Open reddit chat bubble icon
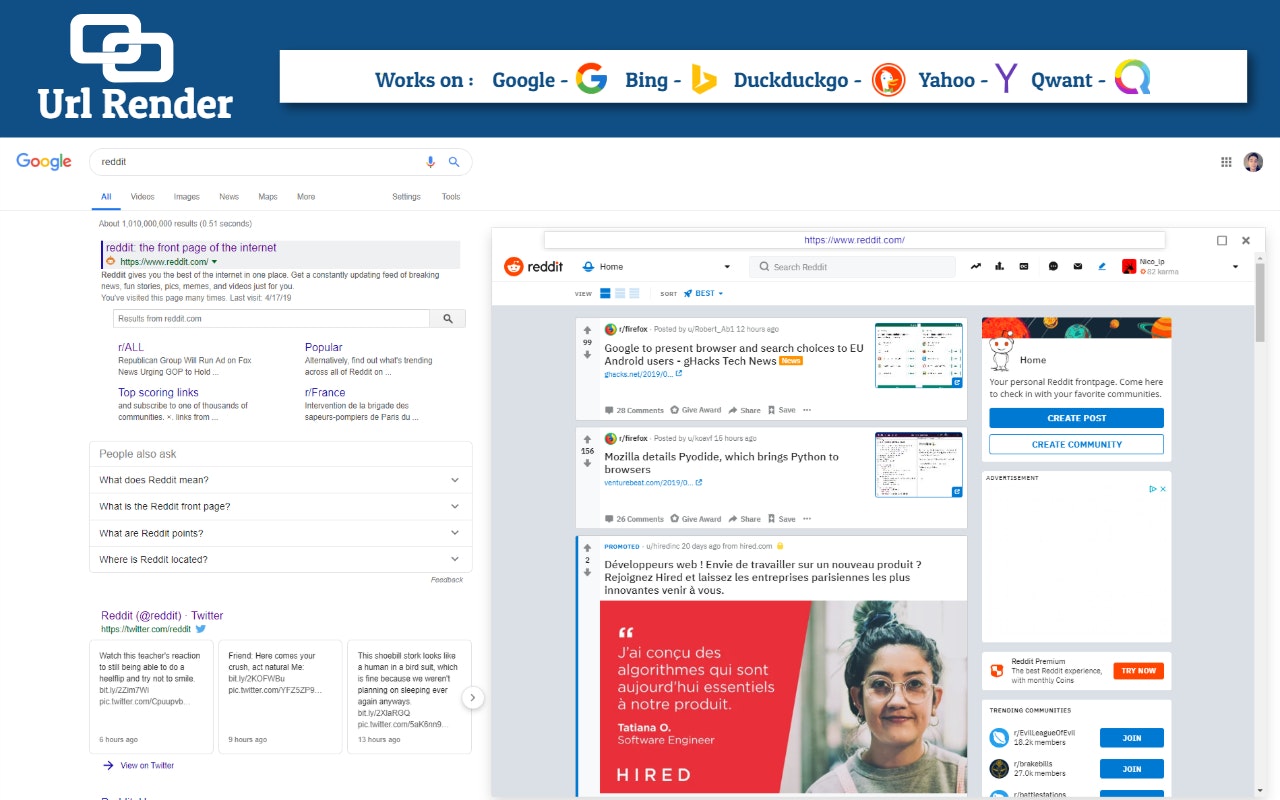The image size is (1280, 800). tap(1053, 267)
